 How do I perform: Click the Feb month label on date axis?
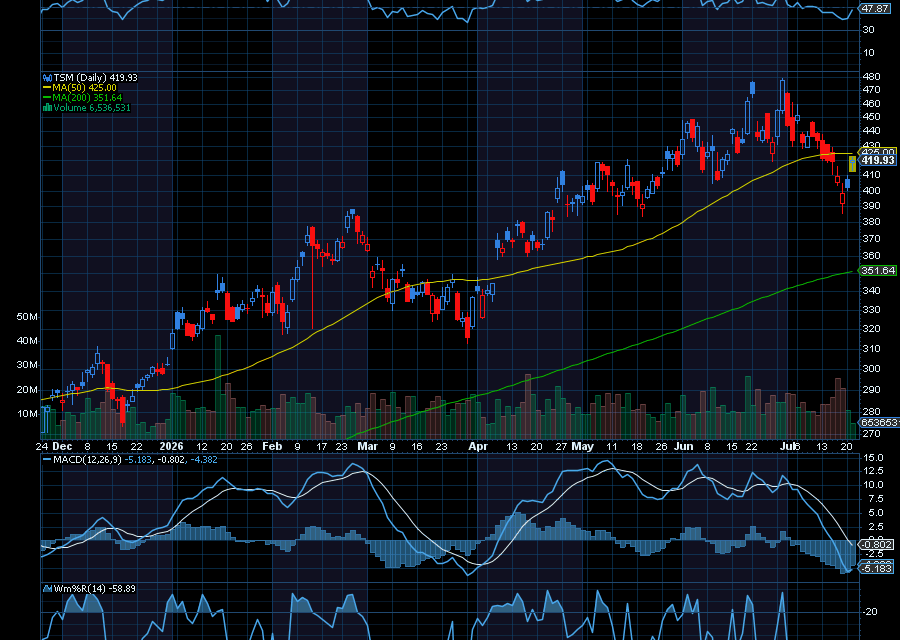272,446
